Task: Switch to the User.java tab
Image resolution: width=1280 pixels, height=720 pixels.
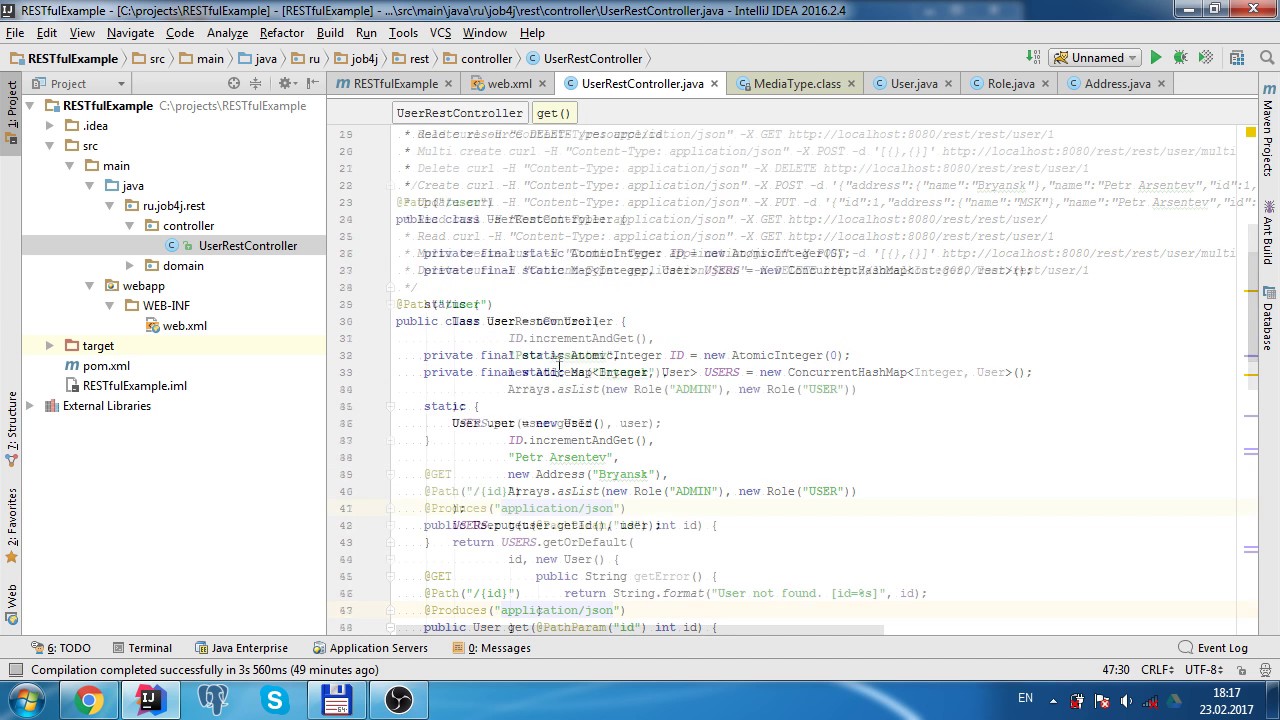Action: point(913,84)
